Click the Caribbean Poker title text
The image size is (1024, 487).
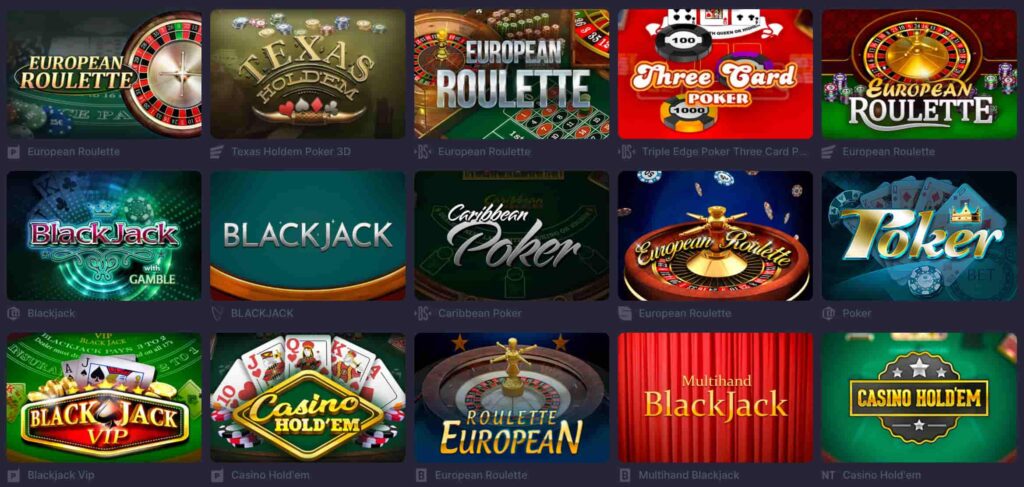tap(480, 313)
